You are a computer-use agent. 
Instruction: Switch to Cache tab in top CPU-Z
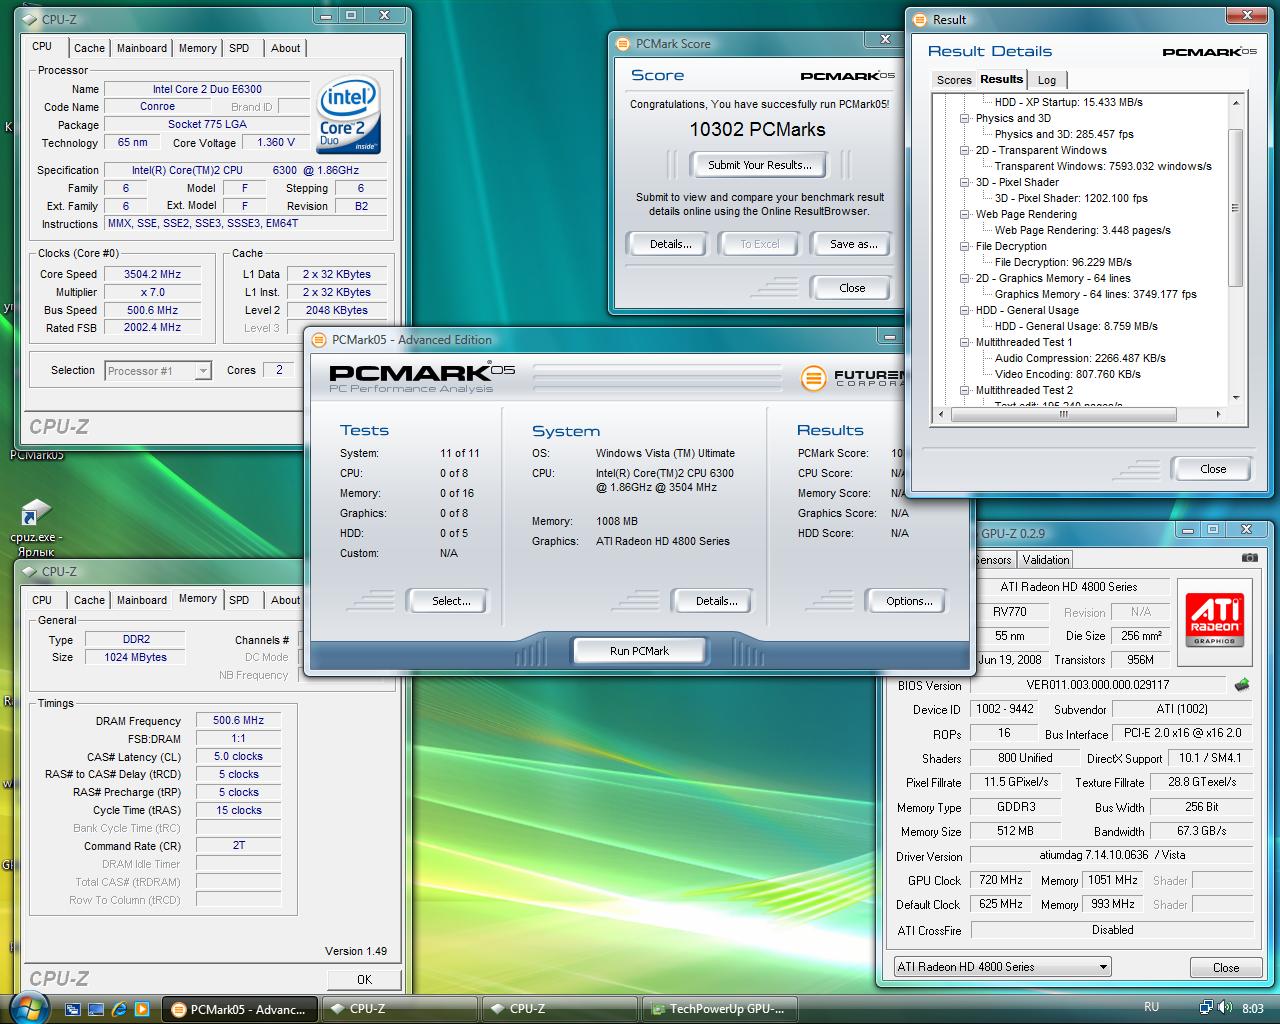[89, 48]
